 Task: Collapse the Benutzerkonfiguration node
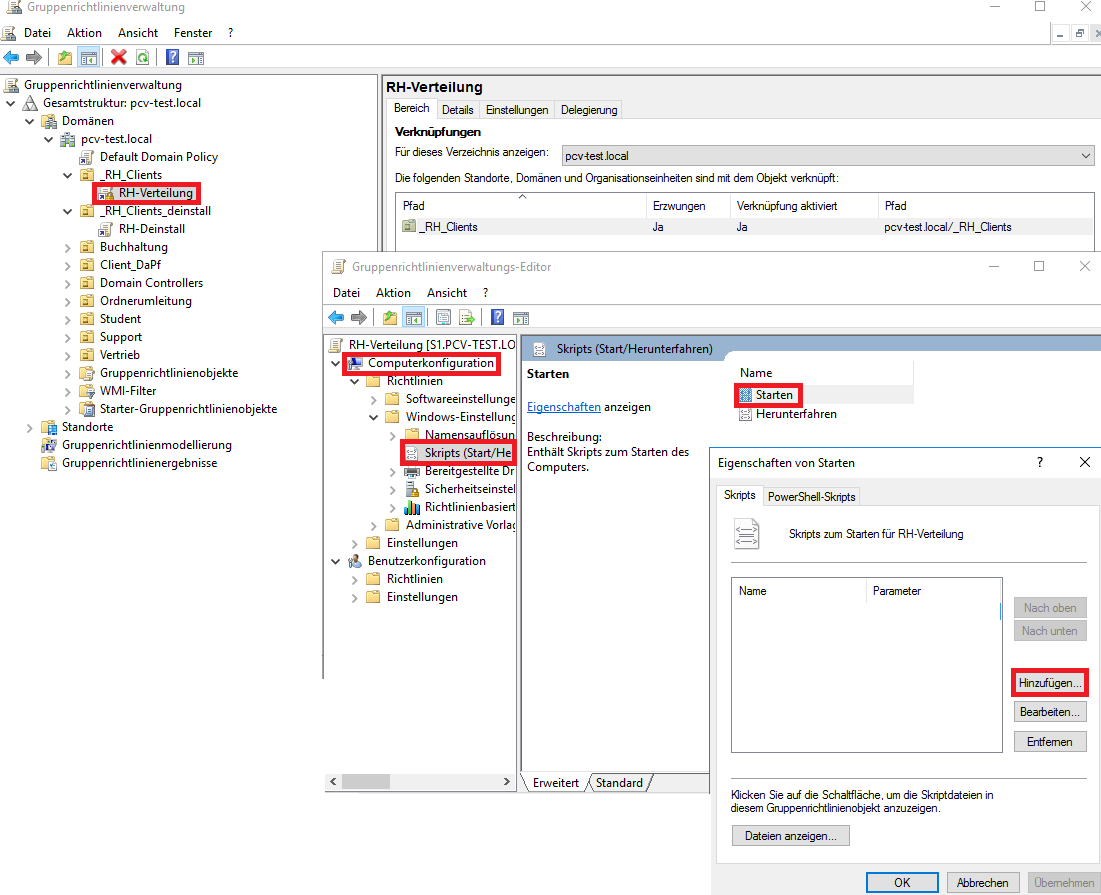(x=335, y=561)
